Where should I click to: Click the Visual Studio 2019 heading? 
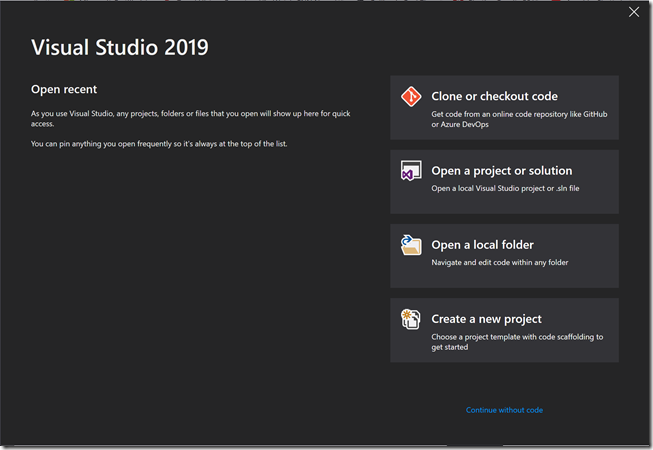120,47
